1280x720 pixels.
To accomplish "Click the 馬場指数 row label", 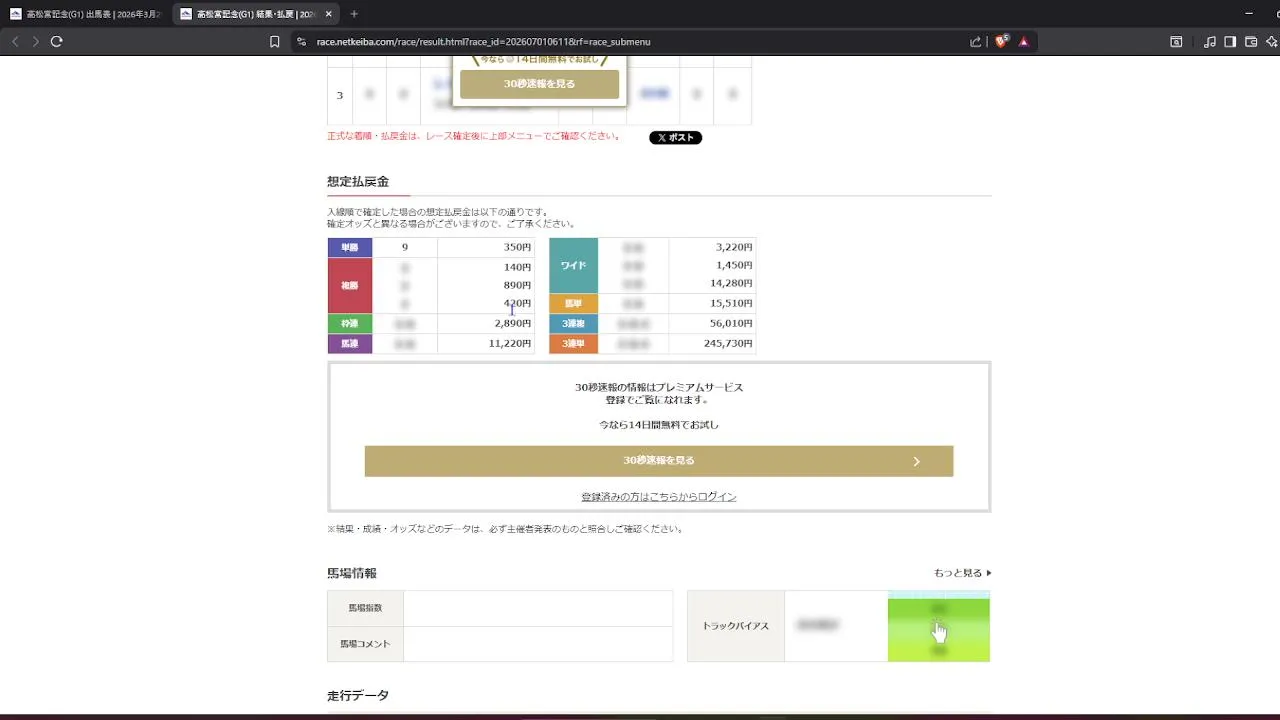I will coord(365,608).
